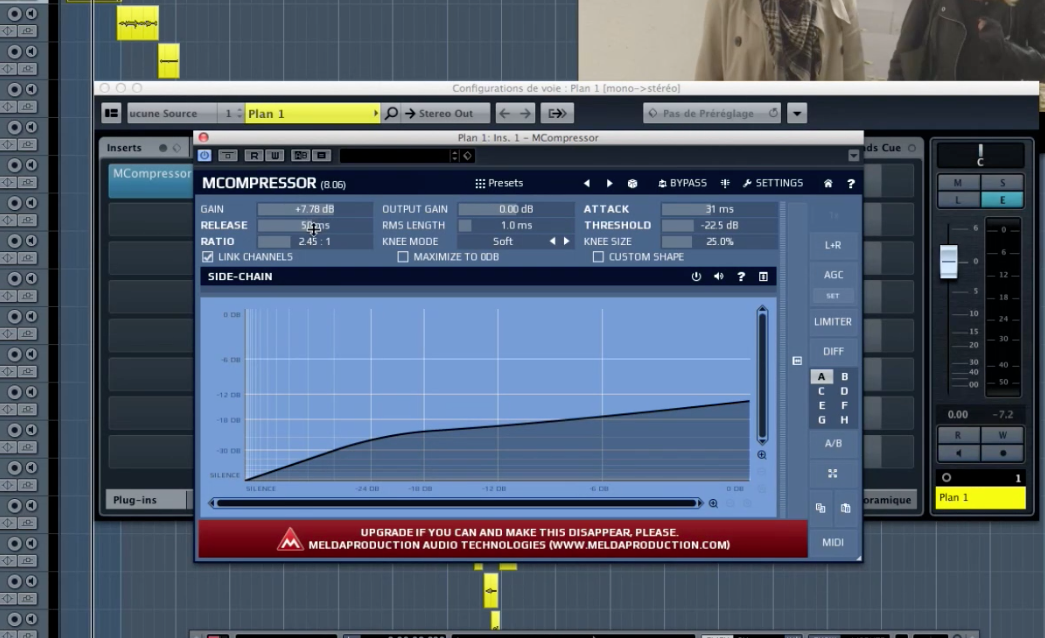Enable Write automation W in plugin header
Image resolution: width=1045 pixels, height=638 pixels.
click(275, 155)
